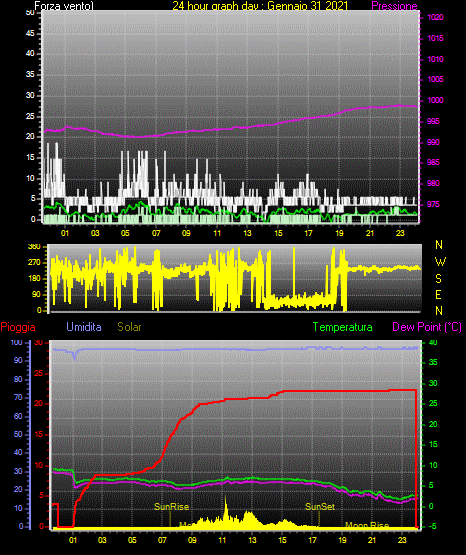Click the Dew Point (°C) legend label

pyautogui.click(x=427, y=327)
